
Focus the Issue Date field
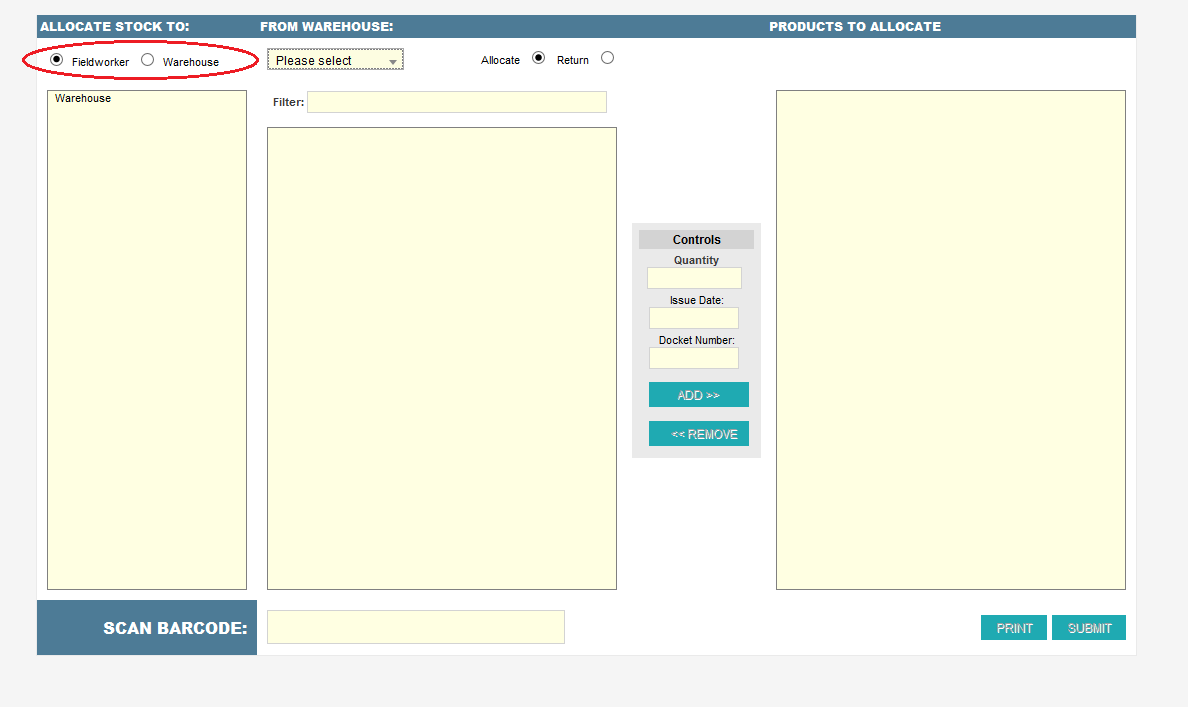[x=694, y=318]
